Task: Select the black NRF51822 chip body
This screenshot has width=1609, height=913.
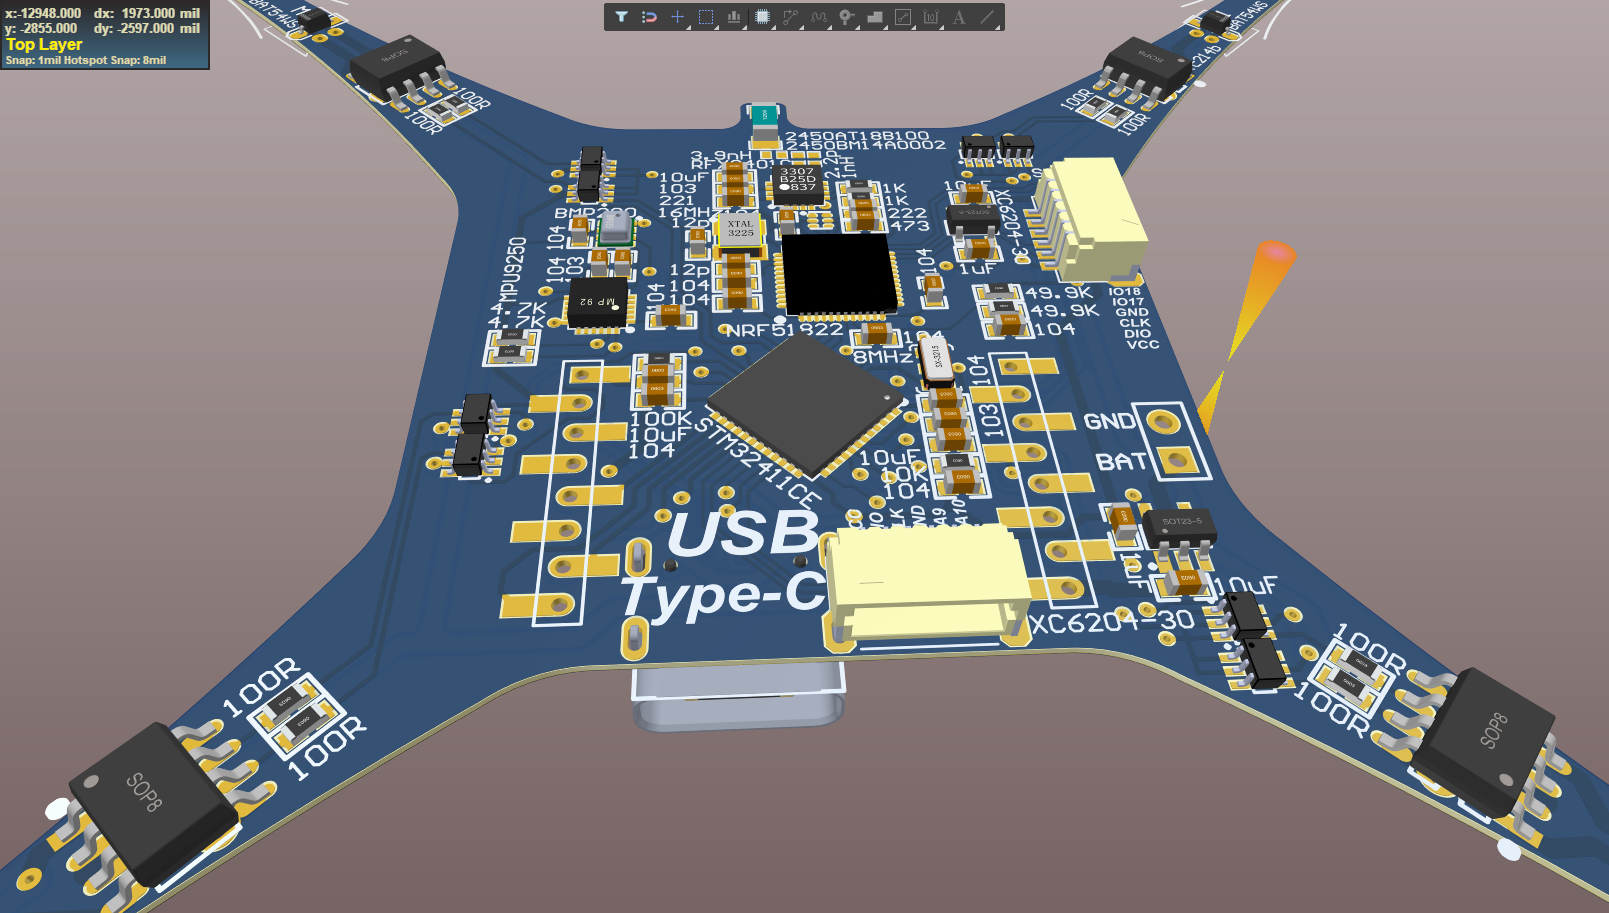Action: pos(839,274)
